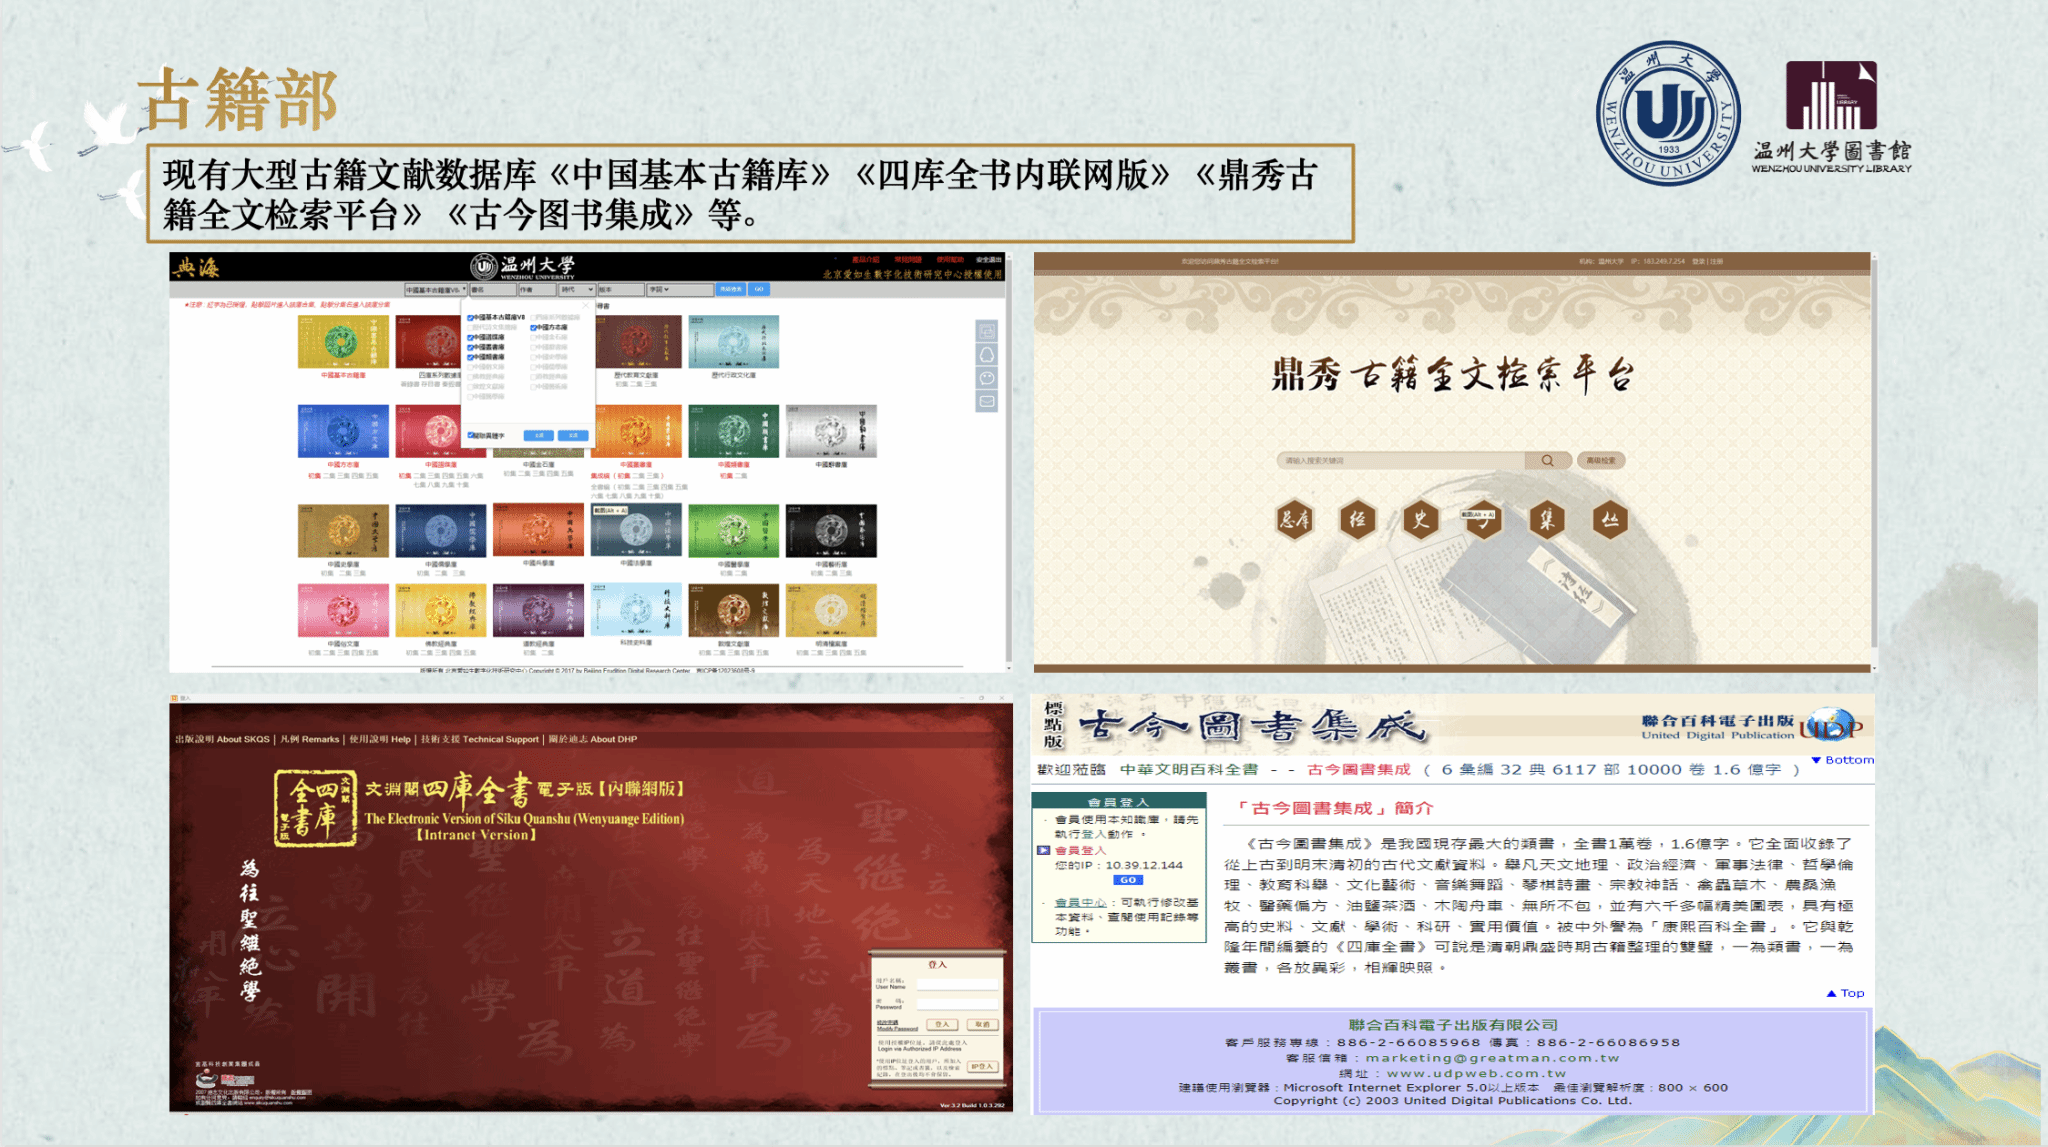The width and height of the screenshot is (2048, 1147).
Task: Click the User Name input field
Action: point(957,984)
